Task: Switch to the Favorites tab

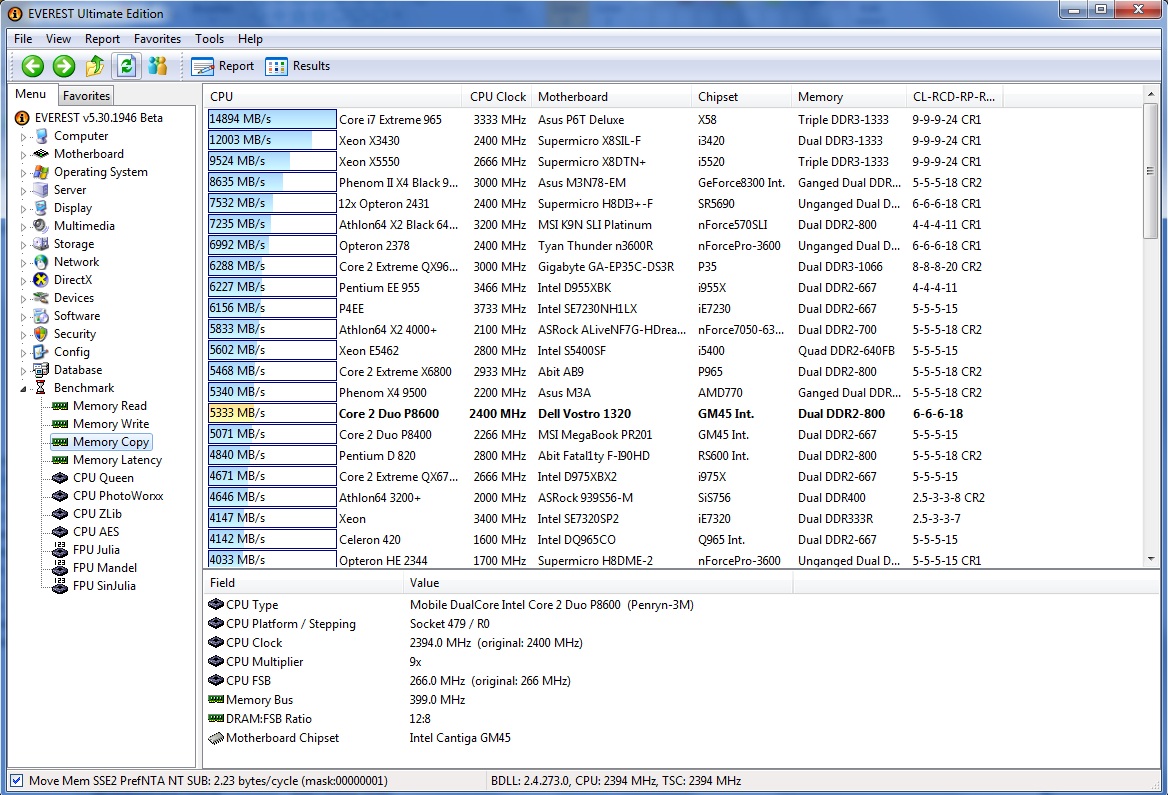Action: click(x=86, y=95)
